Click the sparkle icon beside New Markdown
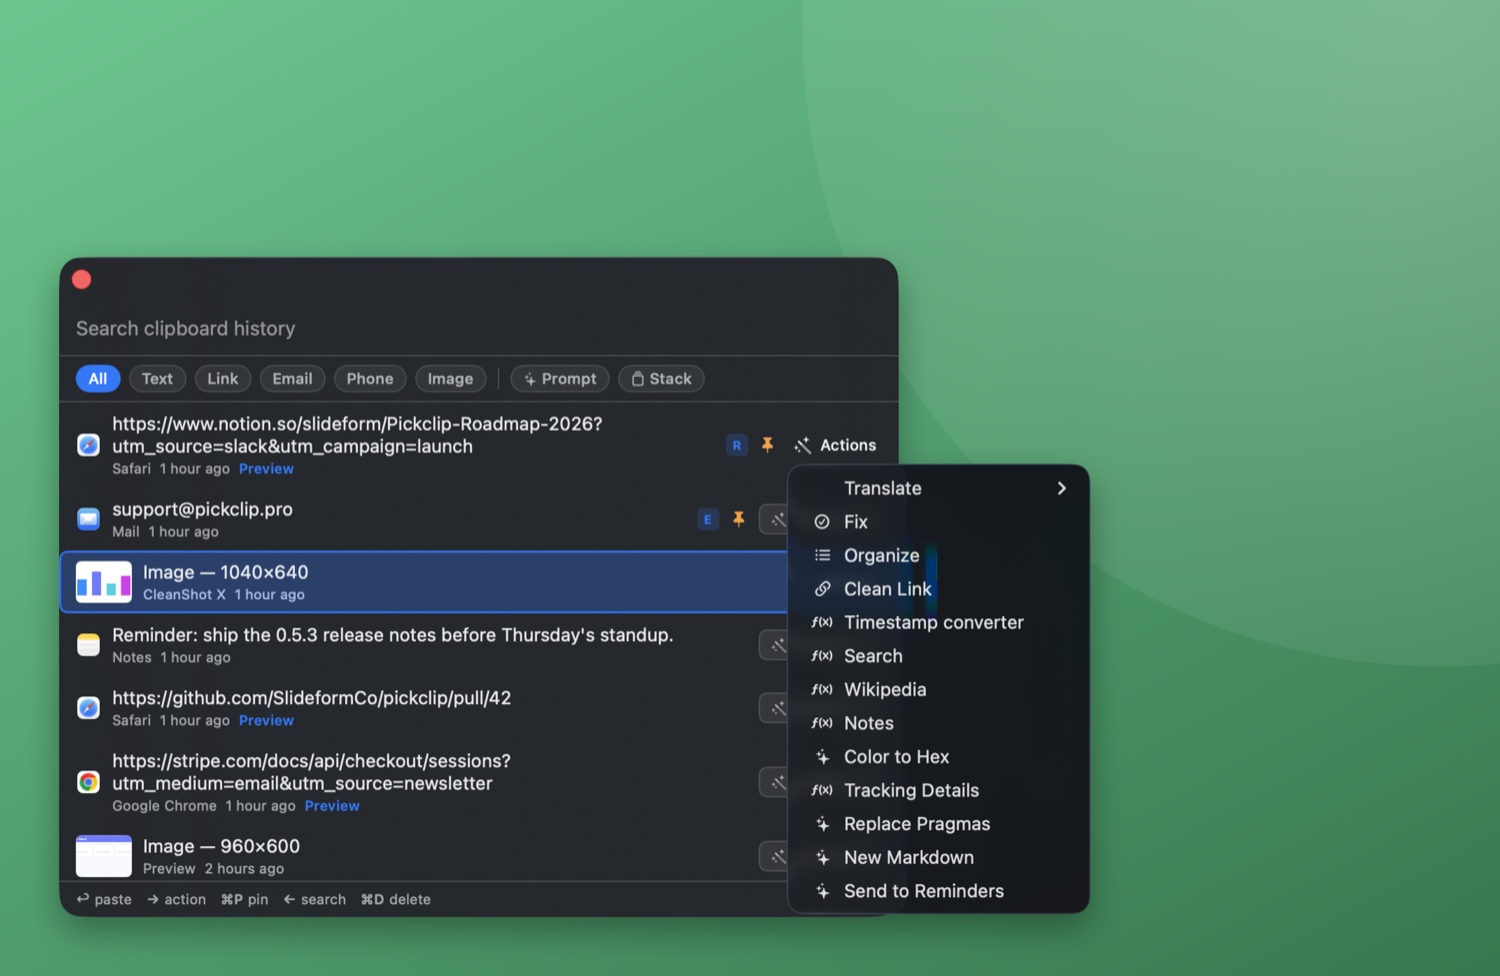 (822, 858)
